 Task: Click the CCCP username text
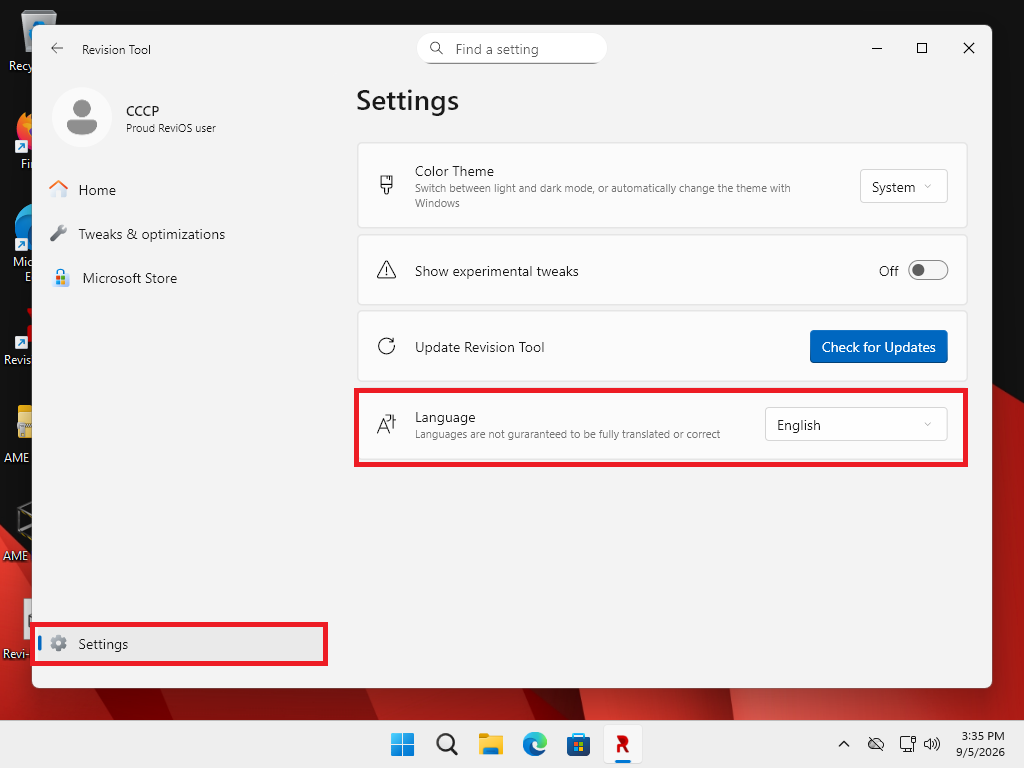click(x=142, y=111)
